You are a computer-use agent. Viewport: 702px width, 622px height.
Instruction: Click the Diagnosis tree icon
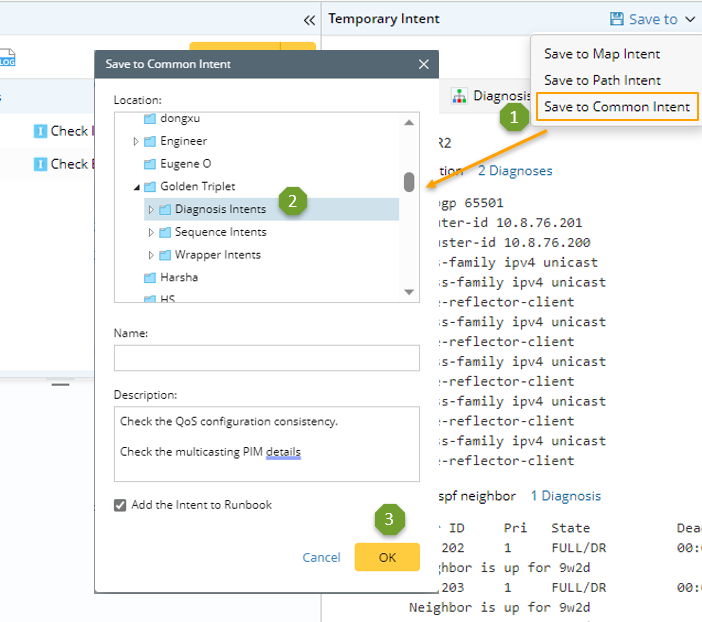click(459, 96)
